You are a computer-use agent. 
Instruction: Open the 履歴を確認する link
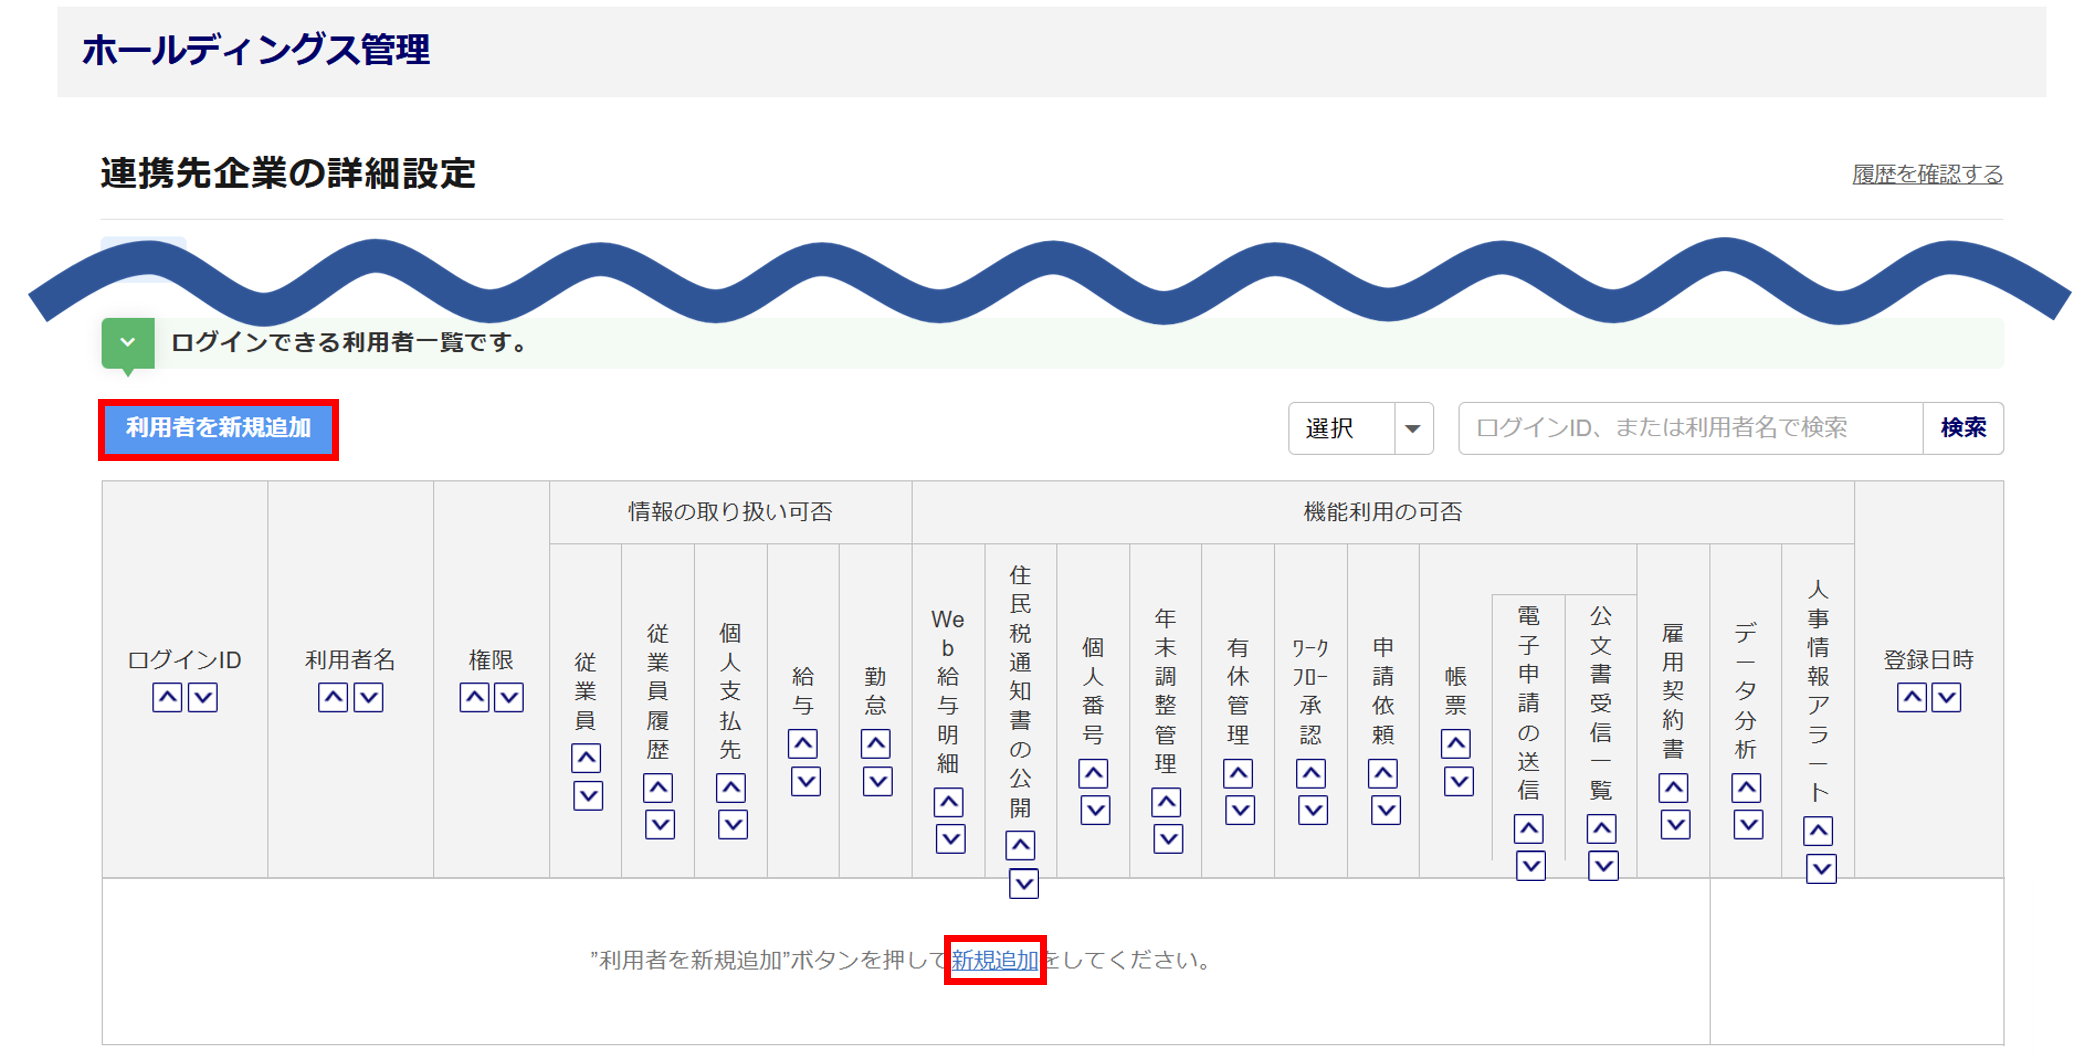click(x=1927, y=174)
